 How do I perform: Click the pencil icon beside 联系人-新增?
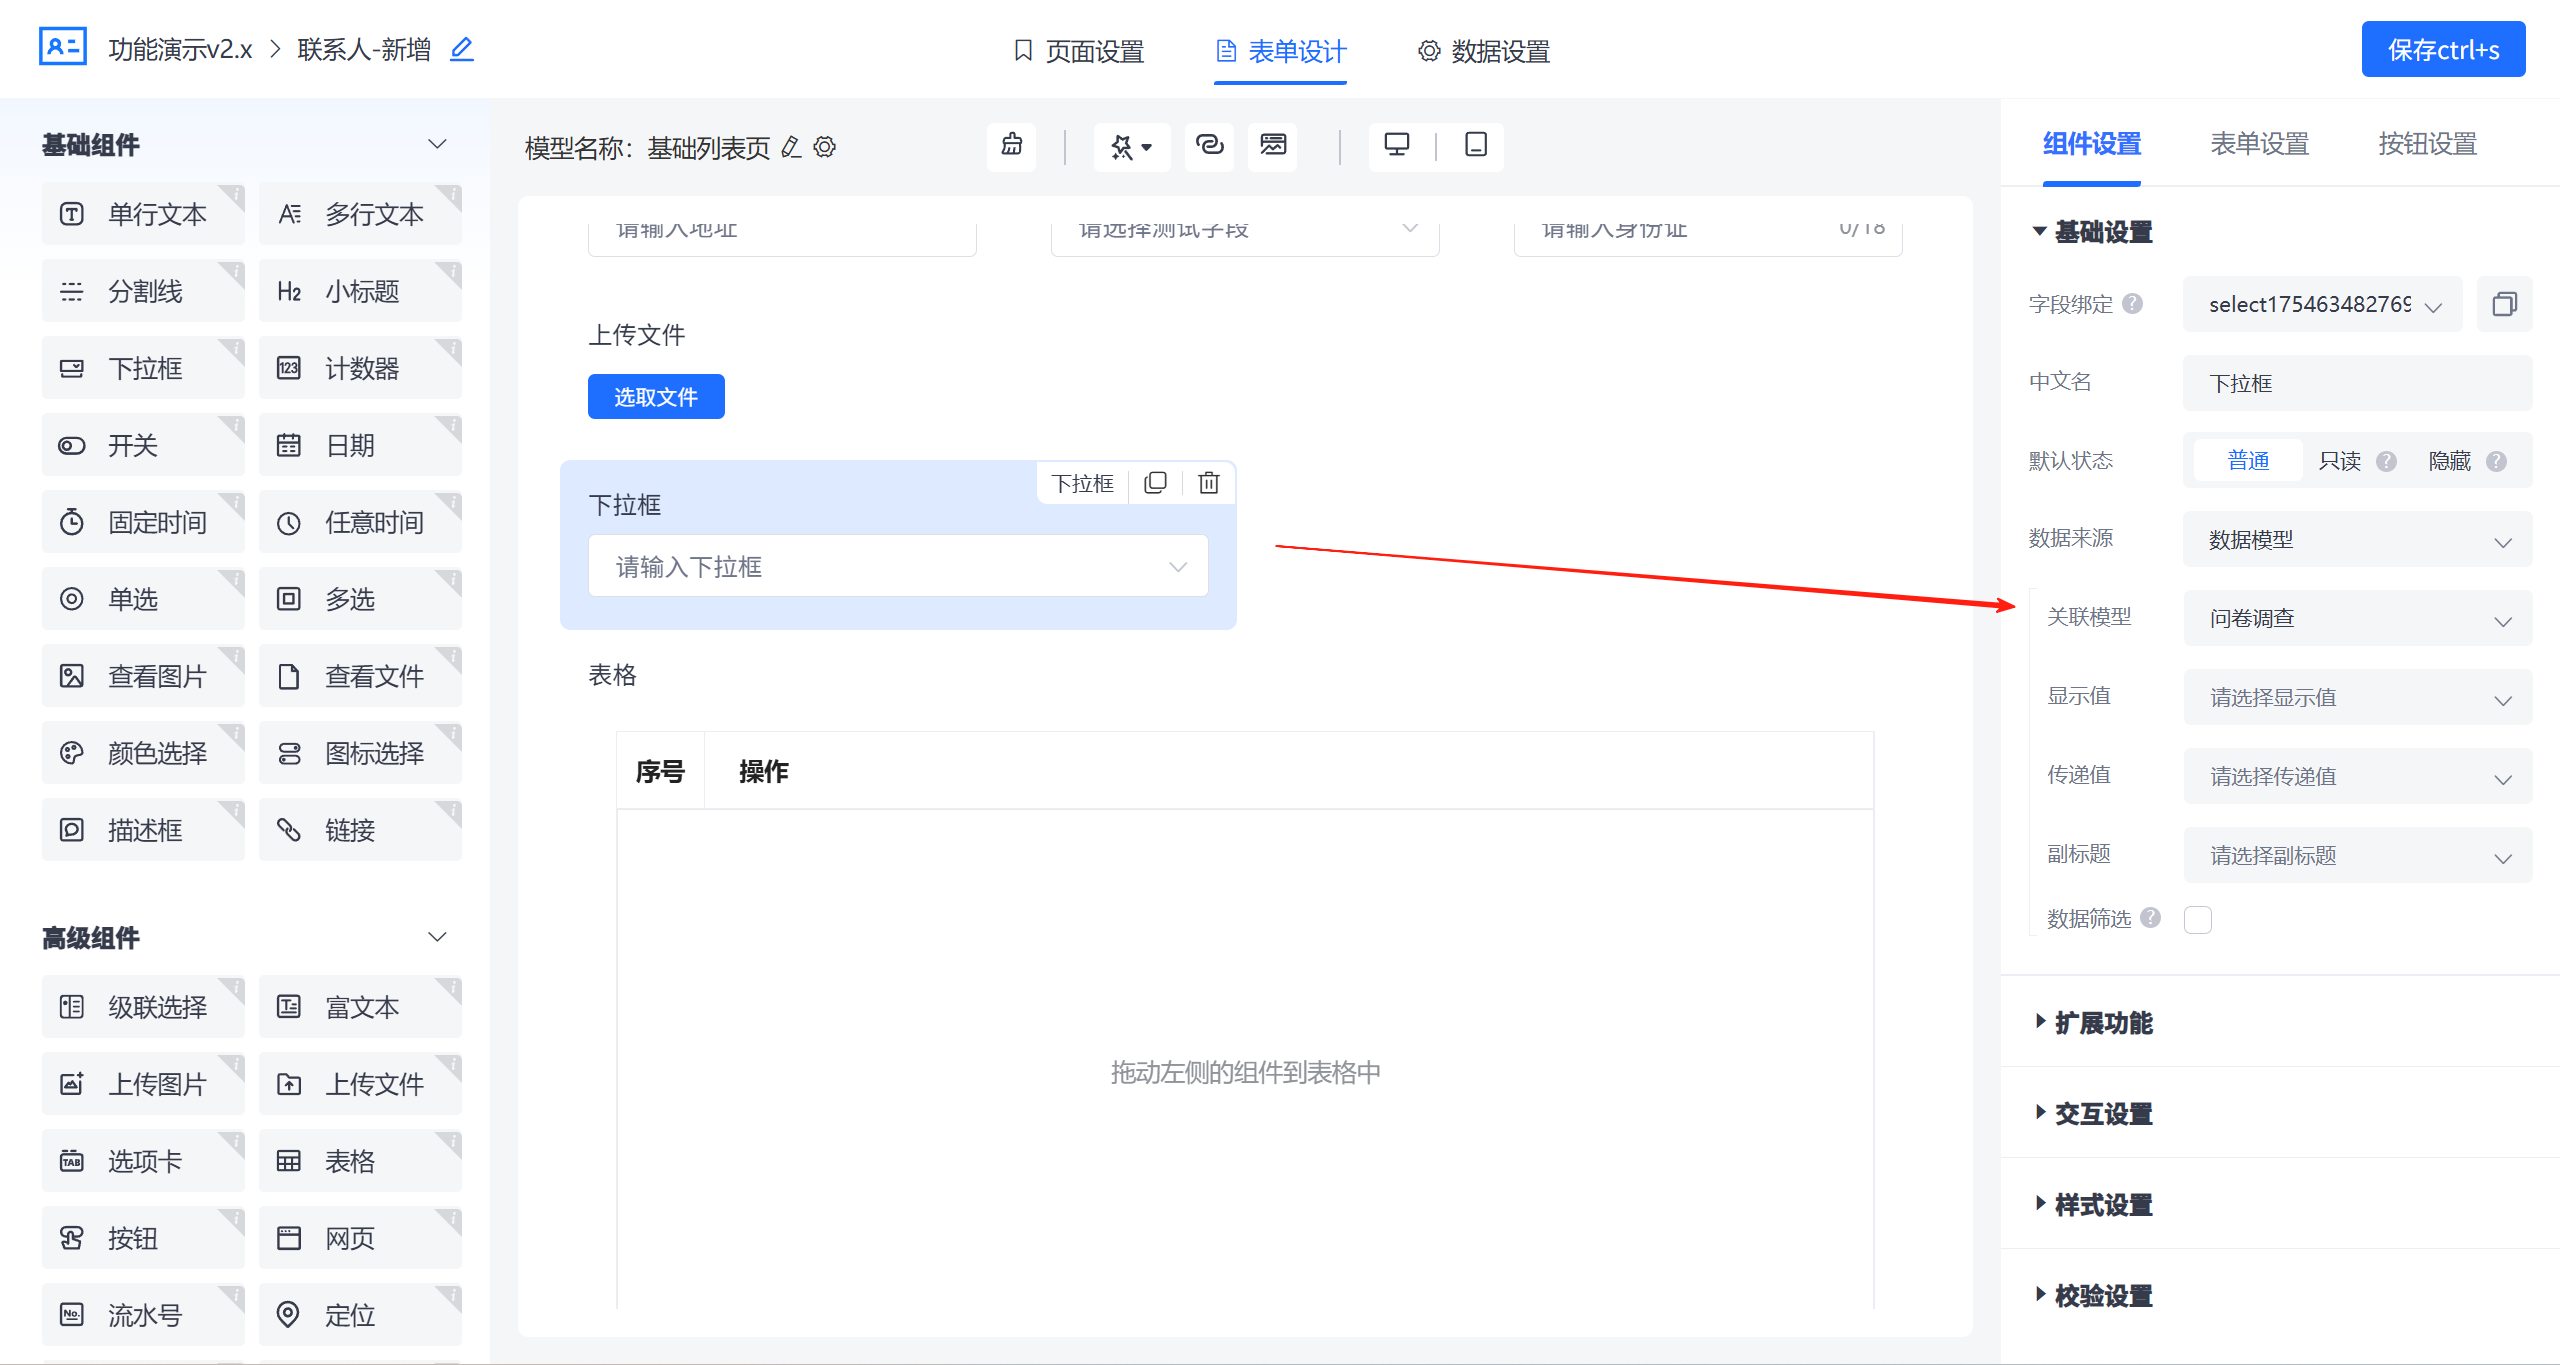tap(461, 47)
